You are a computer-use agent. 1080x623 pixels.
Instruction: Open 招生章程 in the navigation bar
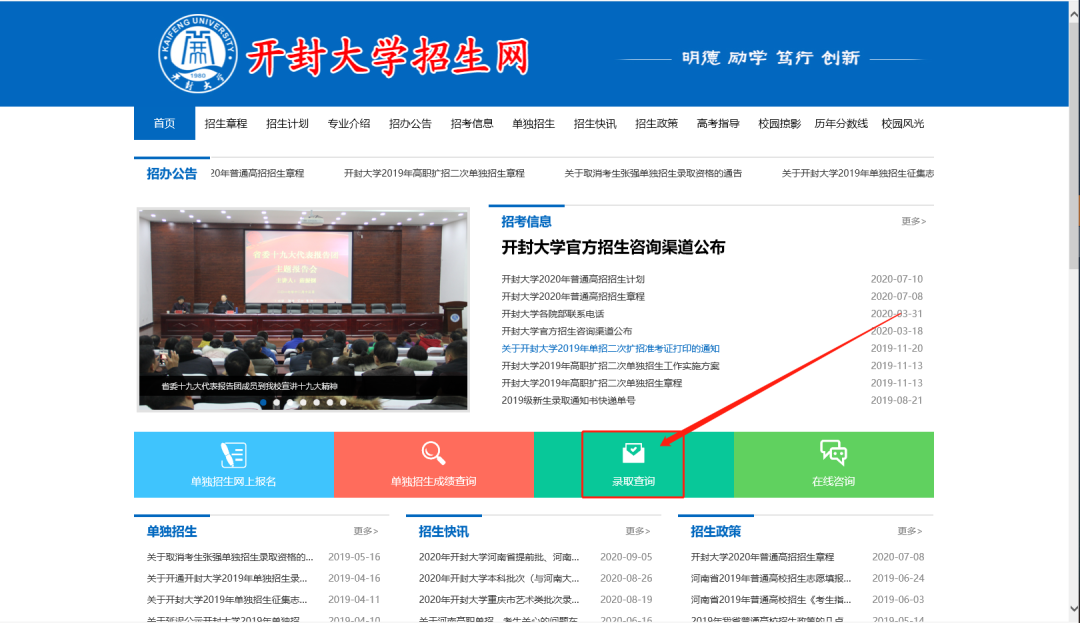tap(226, 124)
